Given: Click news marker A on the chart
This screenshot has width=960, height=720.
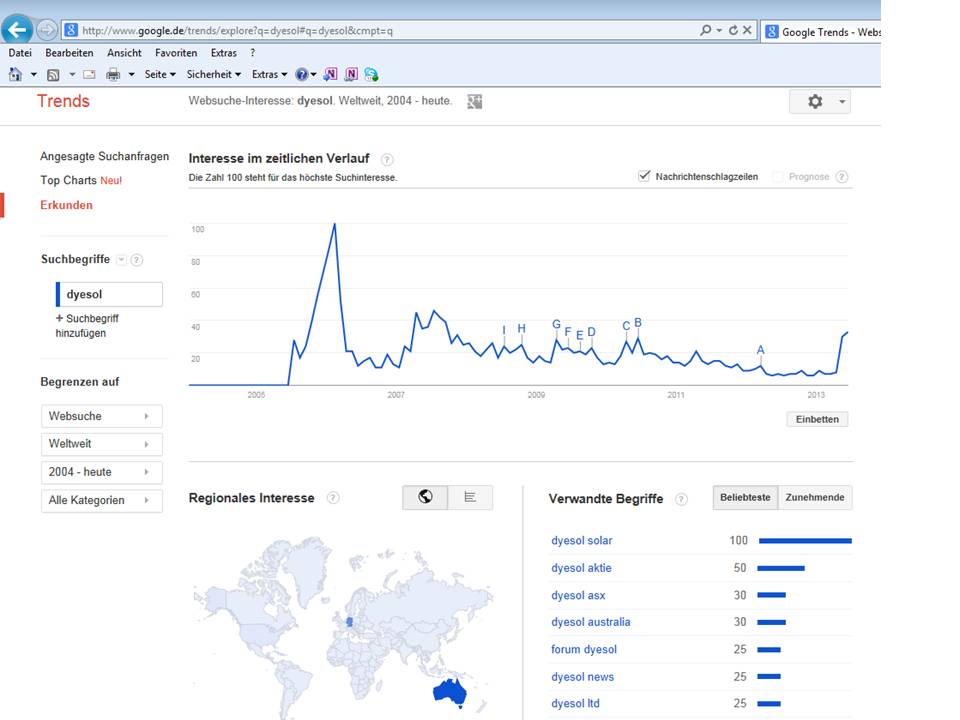Looking at the screenshot, I should (x=760, y=350).
